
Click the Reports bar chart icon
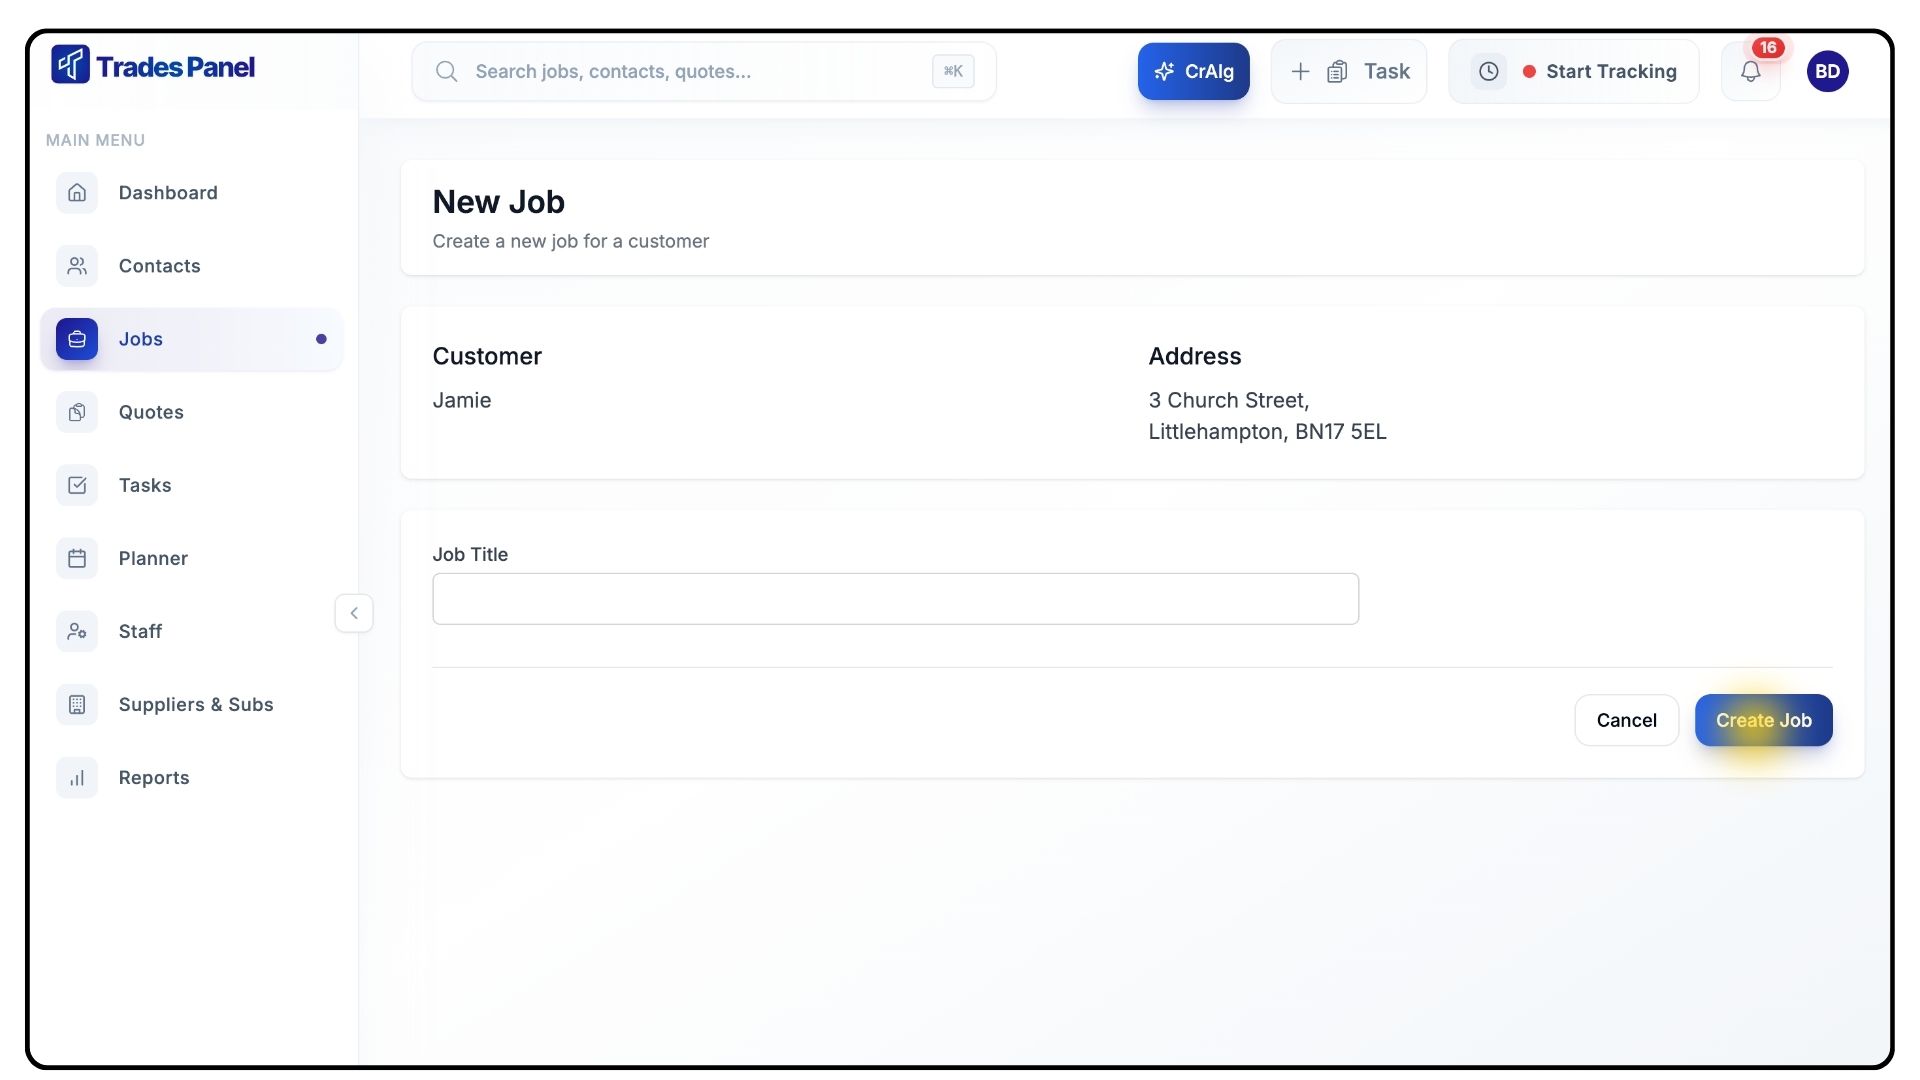[77, 778]
